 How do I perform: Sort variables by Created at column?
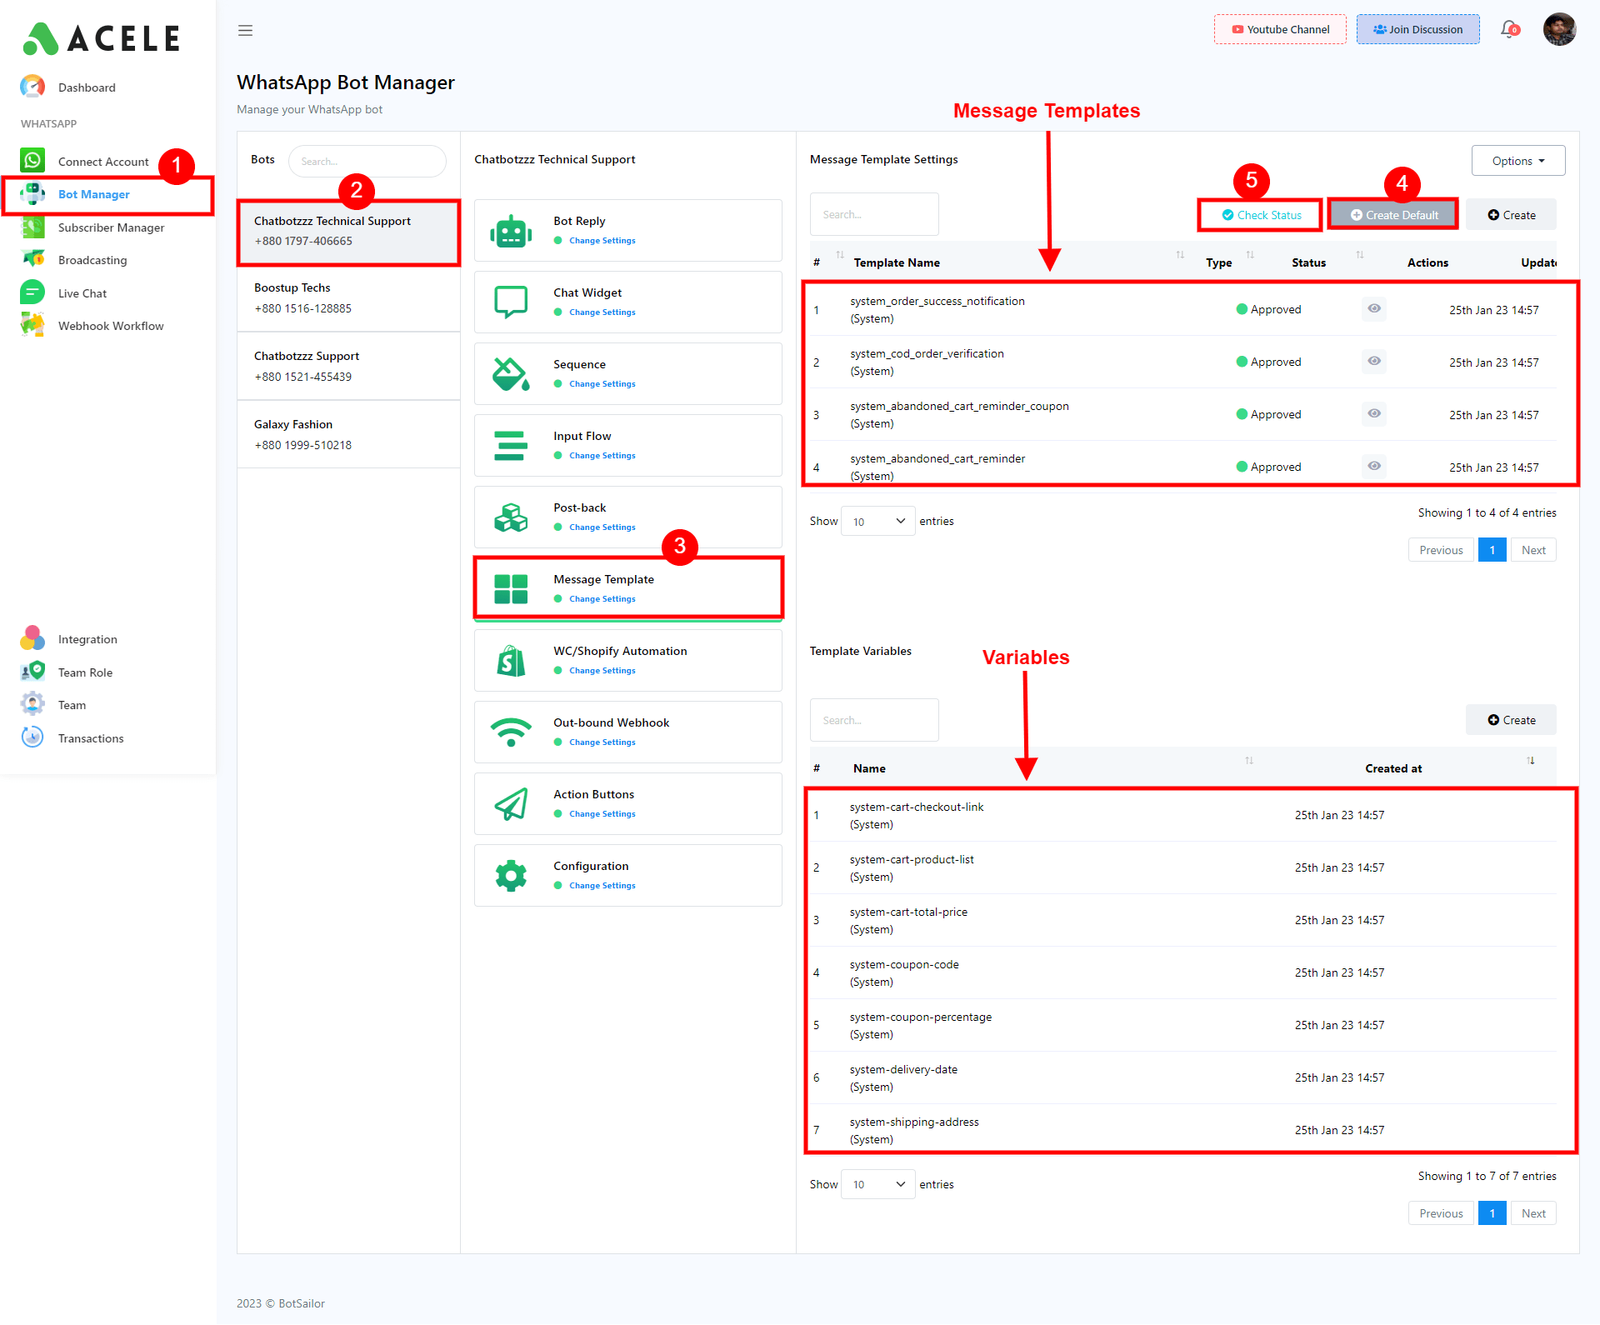[x=1393, y=769]
